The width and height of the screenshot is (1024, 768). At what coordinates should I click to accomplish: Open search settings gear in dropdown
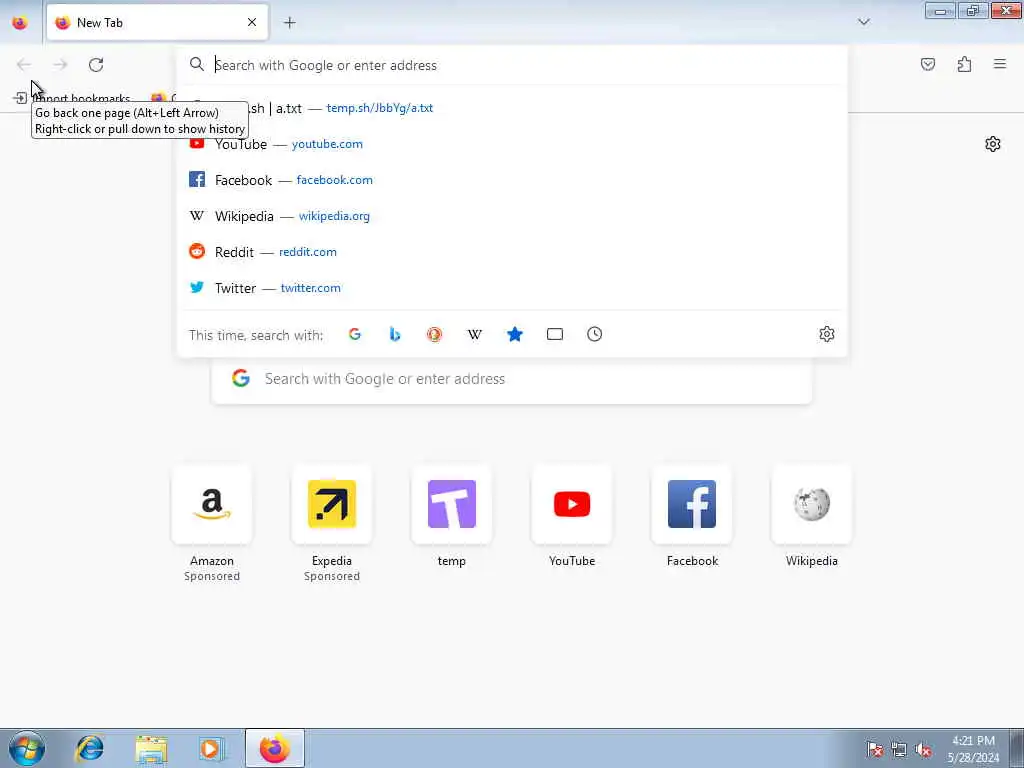pos(827,334)
